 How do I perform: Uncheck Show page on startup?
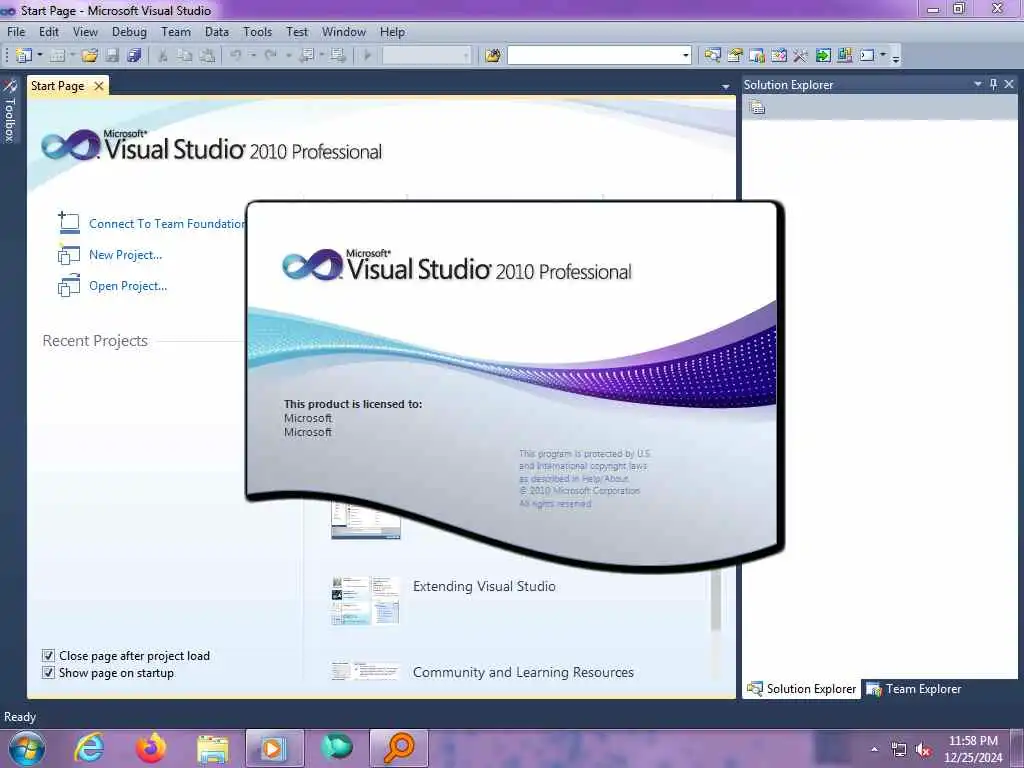click(x=48, y=673)
